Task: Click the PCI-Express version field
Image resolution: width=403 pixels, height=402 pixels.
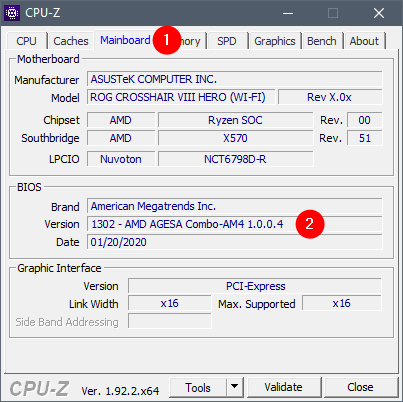Action: 255,286
